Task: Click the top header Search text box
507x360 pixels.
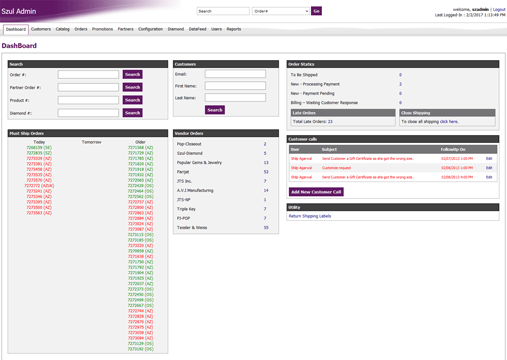Action: coord(223,11)
